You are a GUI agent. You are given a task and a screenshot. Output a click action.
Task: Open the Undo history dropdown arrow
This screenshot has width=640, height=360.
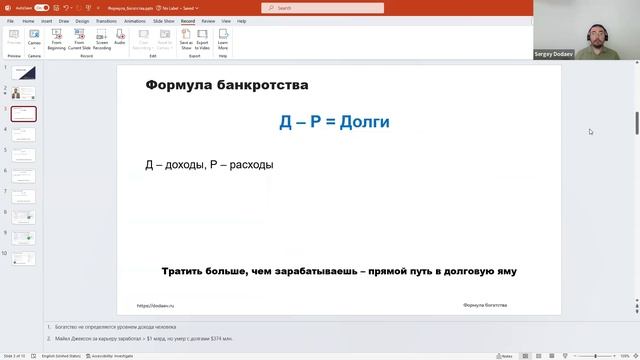pyautogui.click(x=71, y=8)
